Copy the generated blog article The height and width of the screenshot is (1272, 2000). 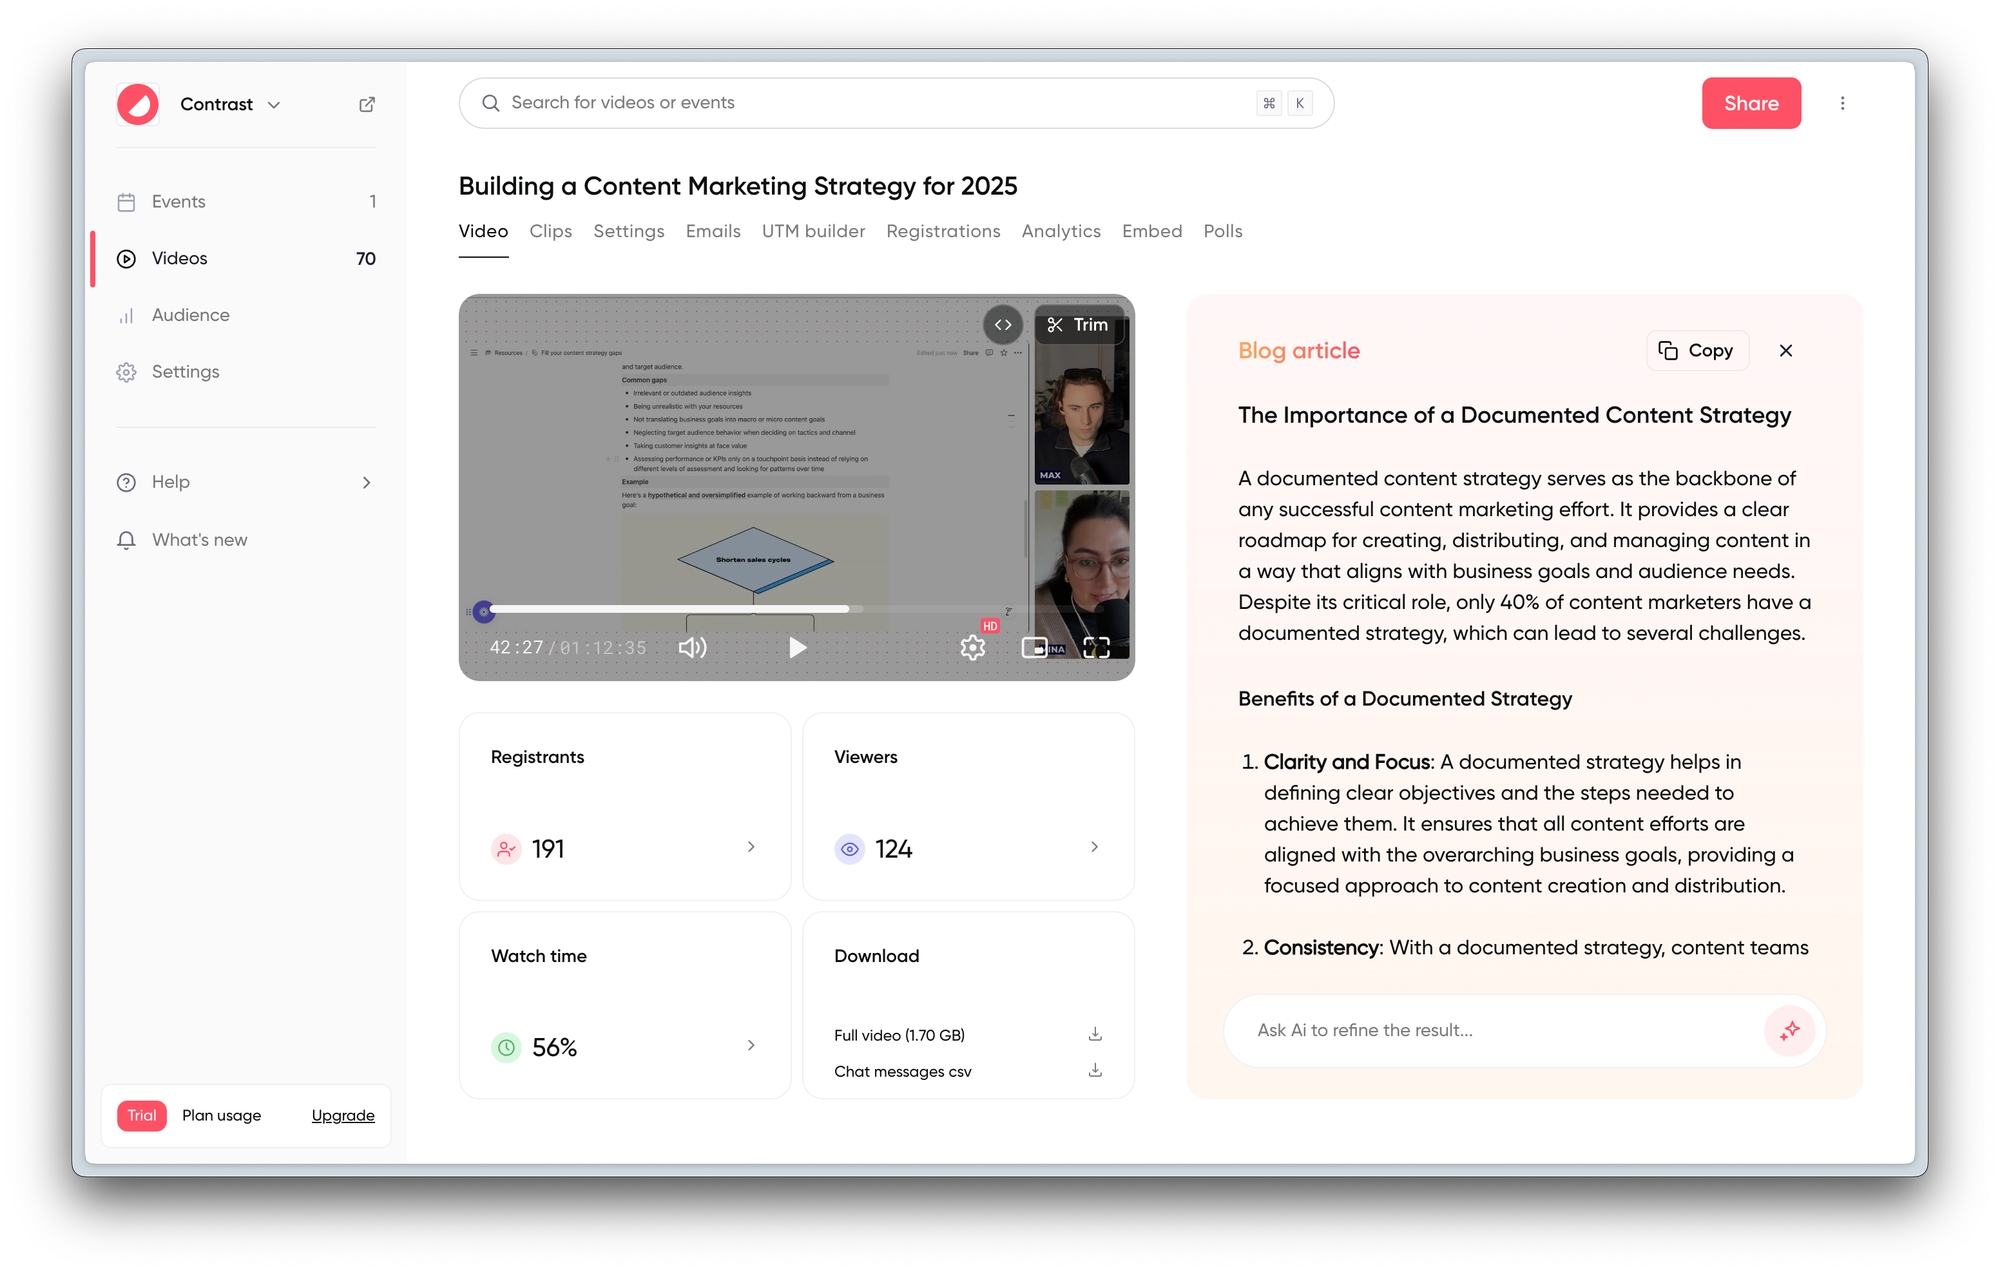[1697, 350]
